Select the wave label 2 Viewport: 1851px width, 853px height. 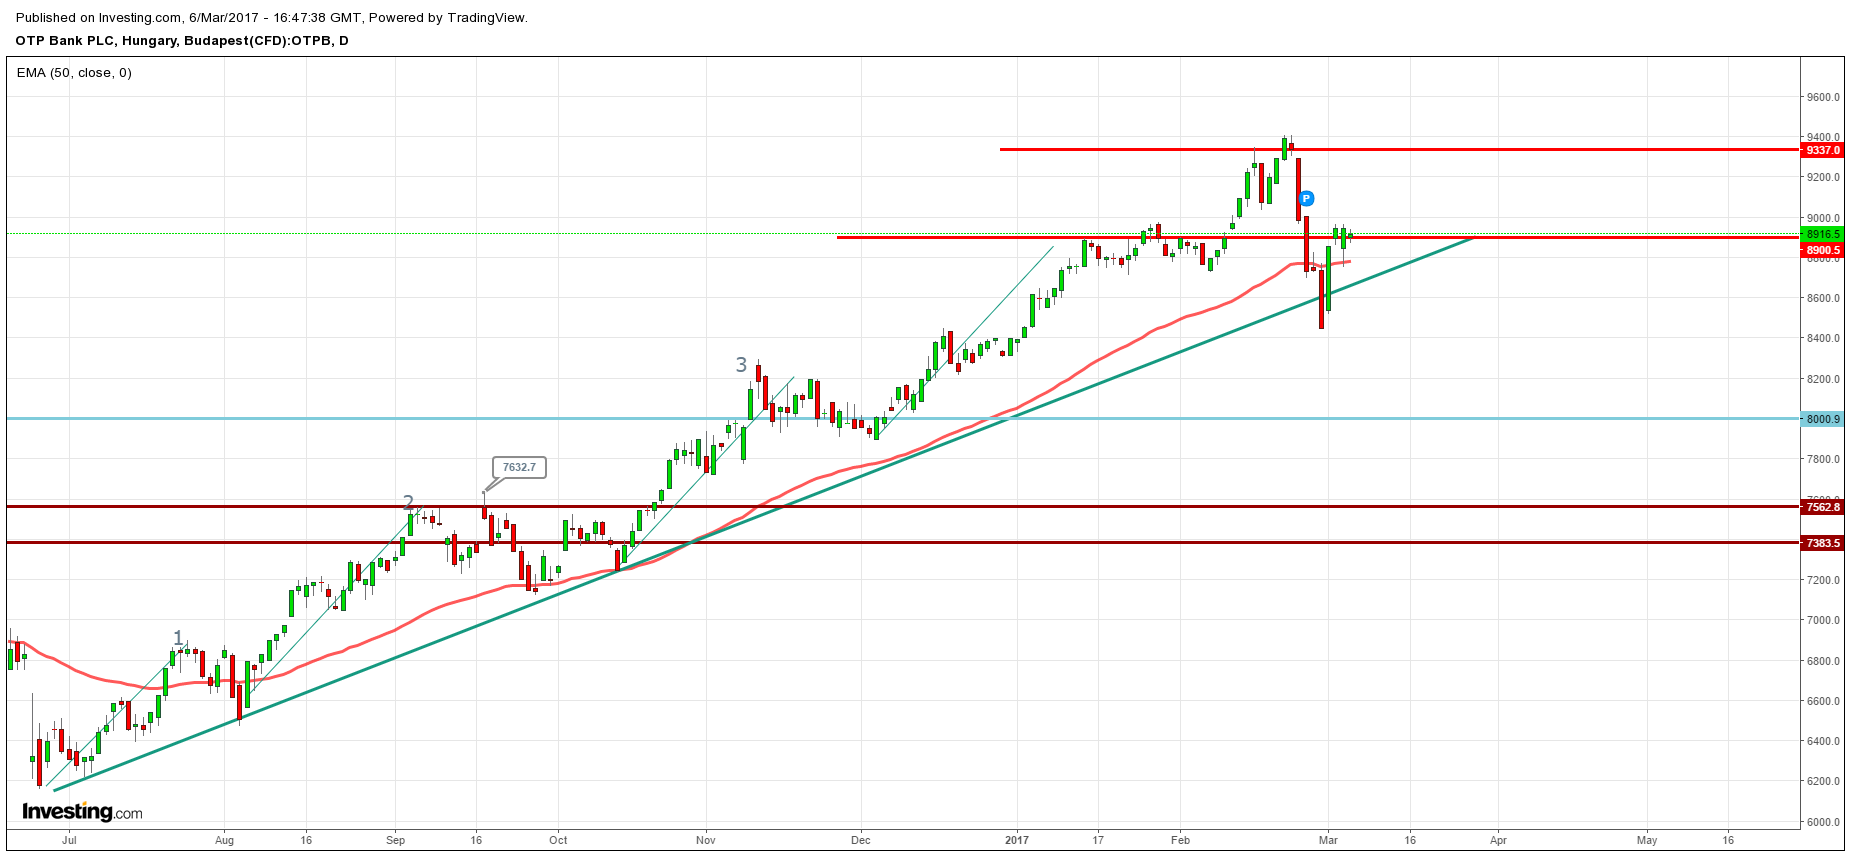tap(408, 502)
